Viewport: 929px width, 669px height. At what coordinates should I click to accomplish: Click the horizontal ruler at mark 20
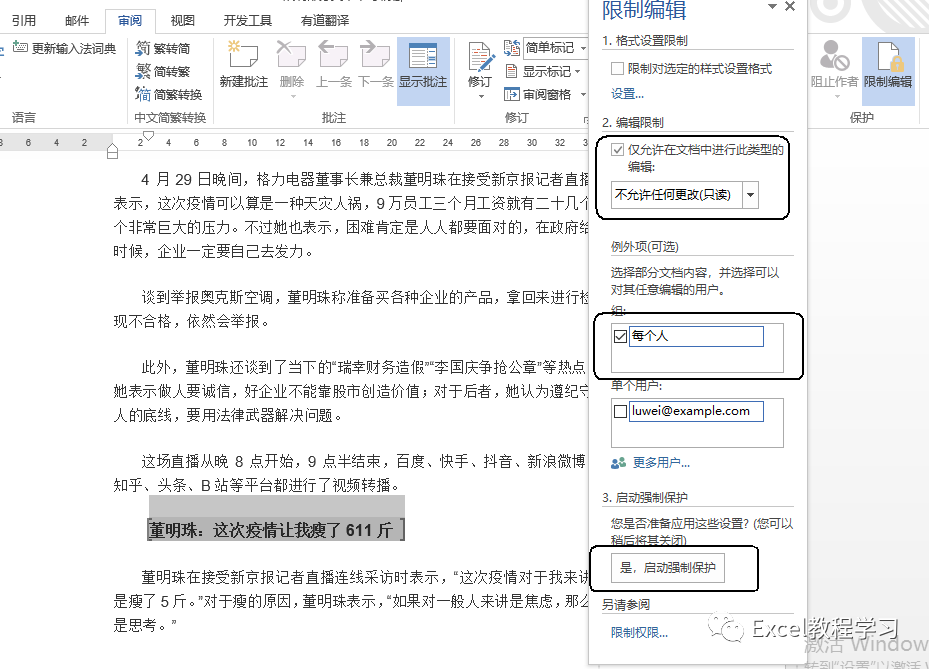pos(392,143)
